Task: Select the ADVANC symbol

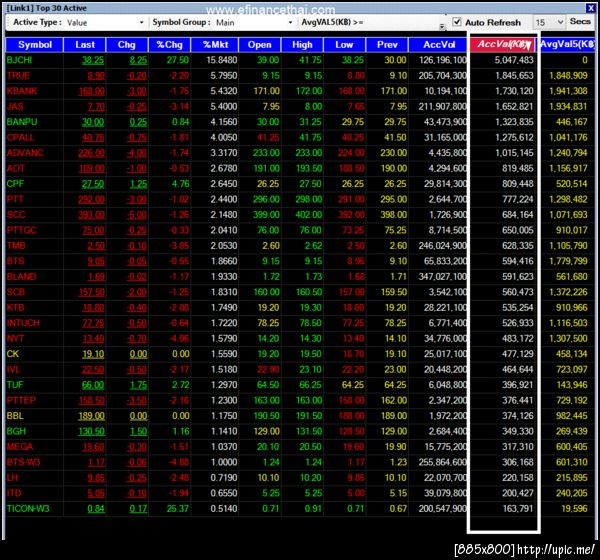Action: 25,153
